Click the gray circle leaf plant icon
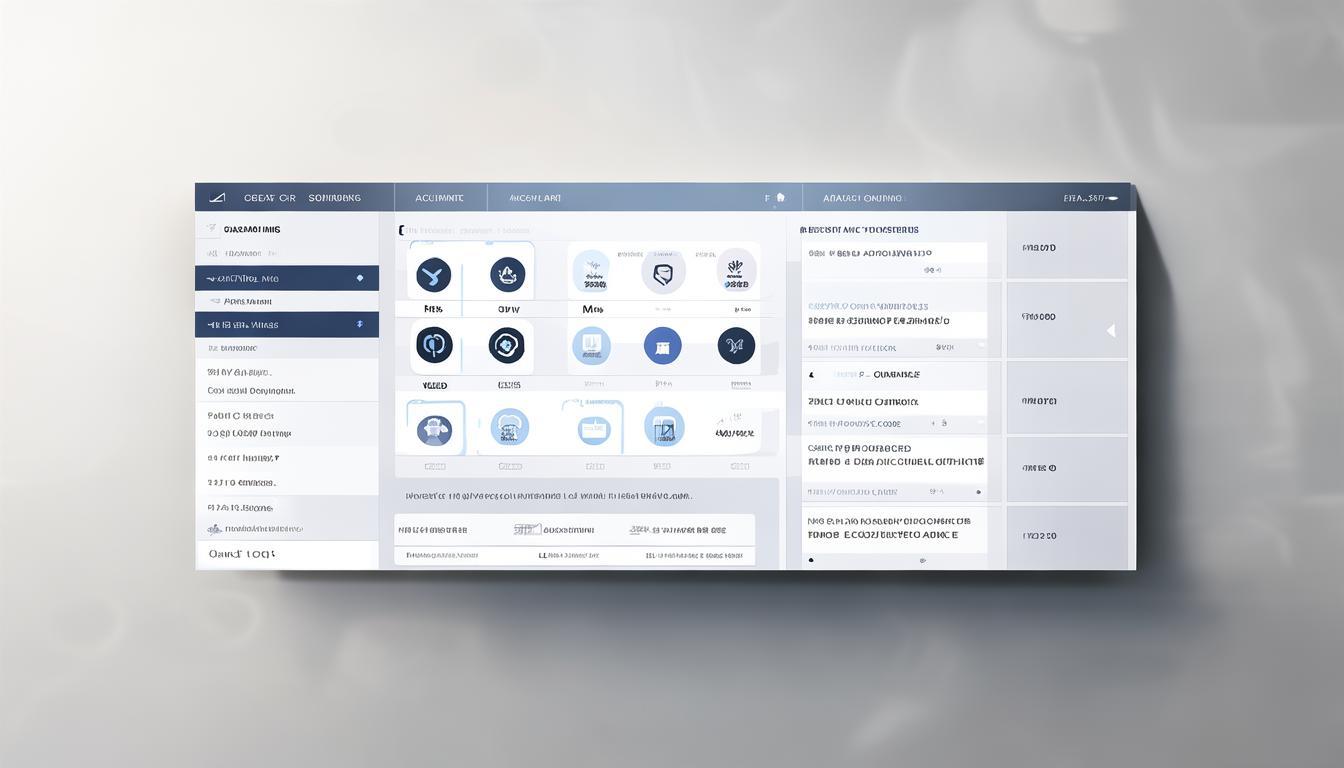 coord(736,271)
